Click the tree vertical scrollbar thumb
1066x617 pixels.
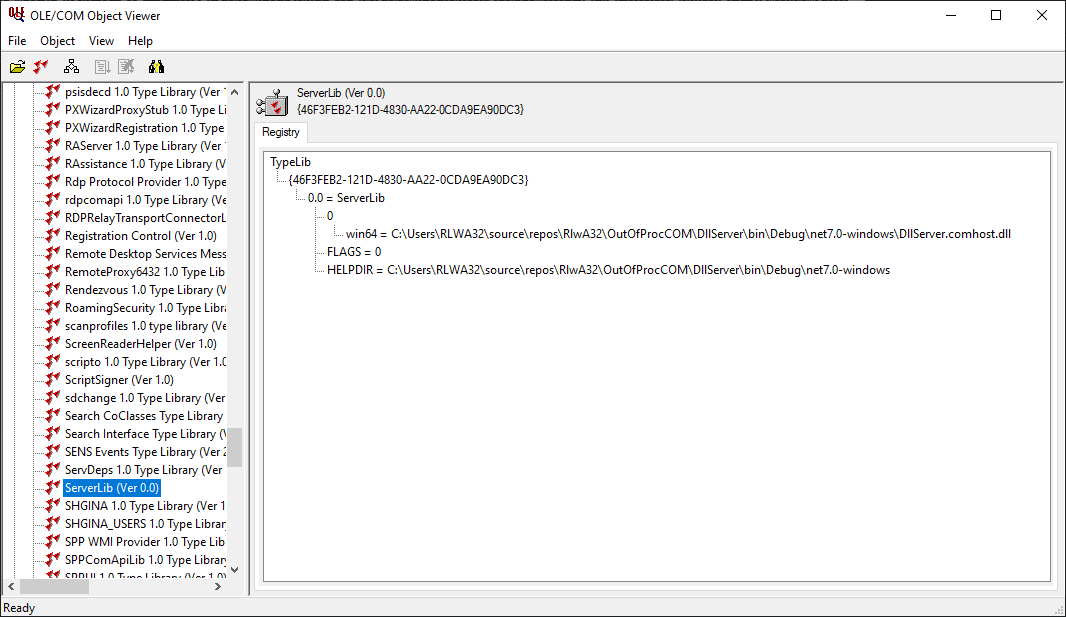[235, 447]
